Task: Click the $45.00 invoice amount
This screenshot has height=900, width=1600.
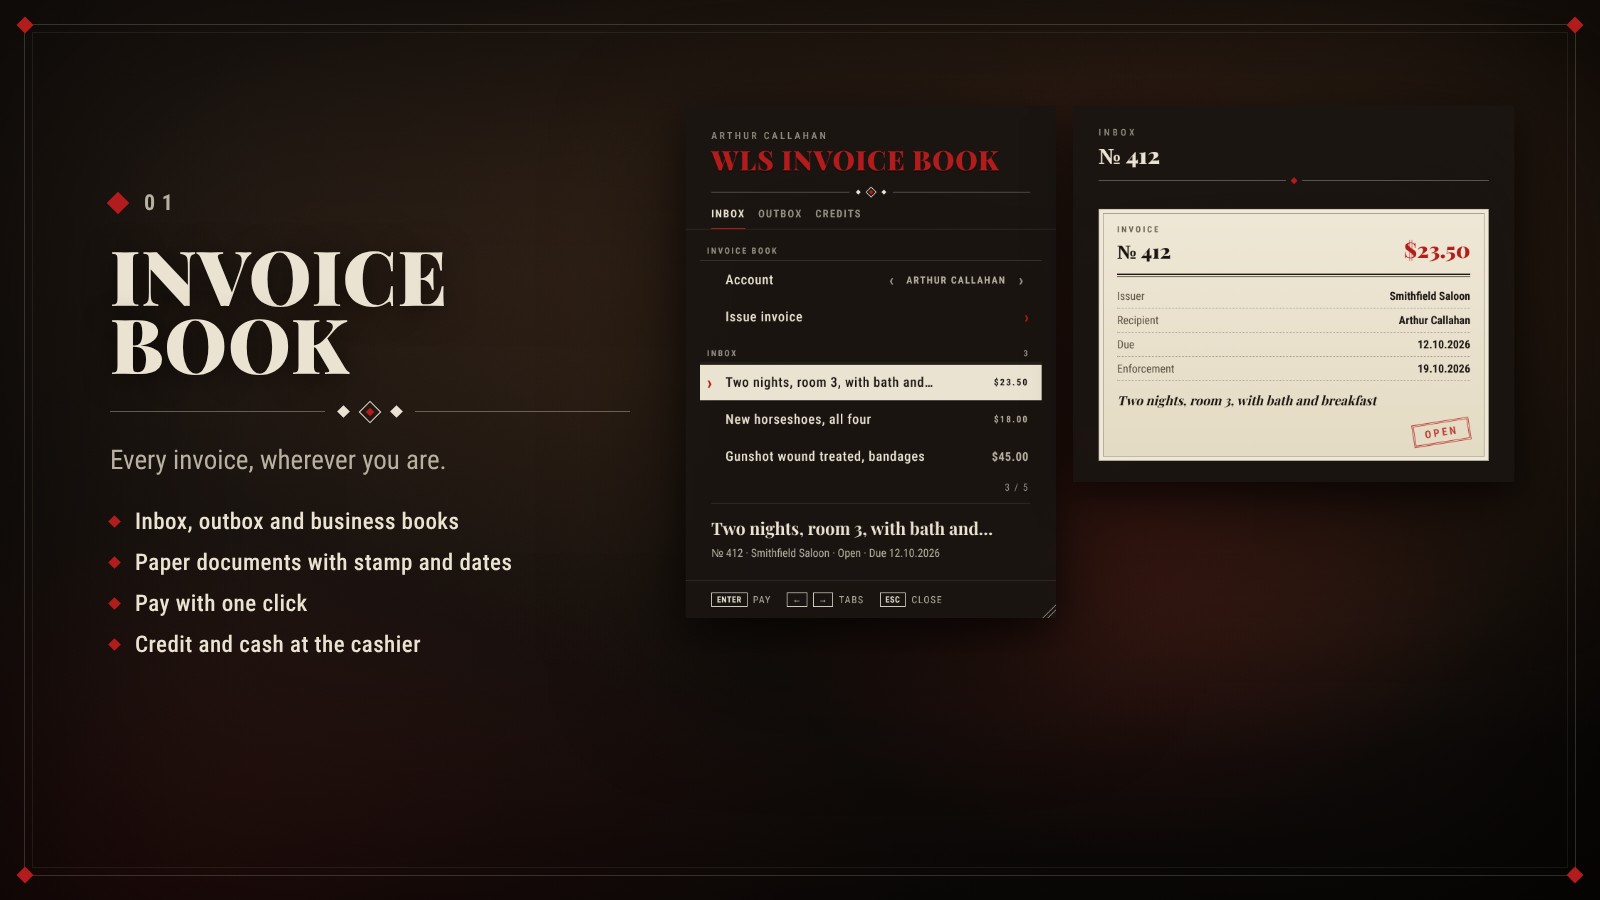Action: [x=1010, y=457]
